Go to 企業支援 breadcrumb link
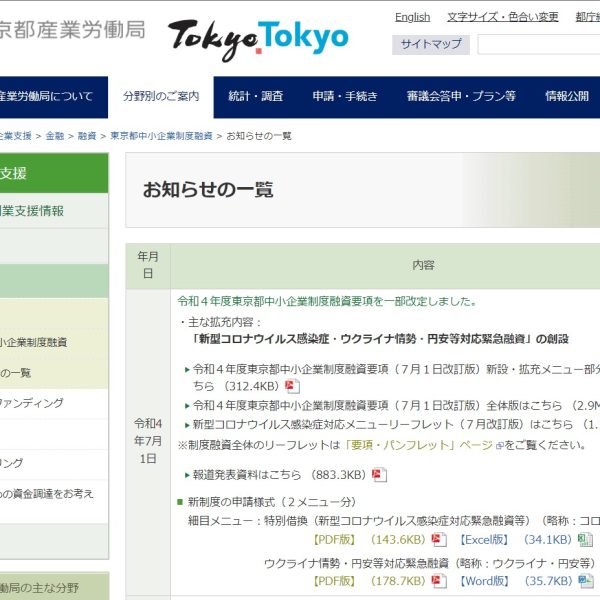This screenshot has width=600, height=600. pyautogui.click(x=16, y=136)
